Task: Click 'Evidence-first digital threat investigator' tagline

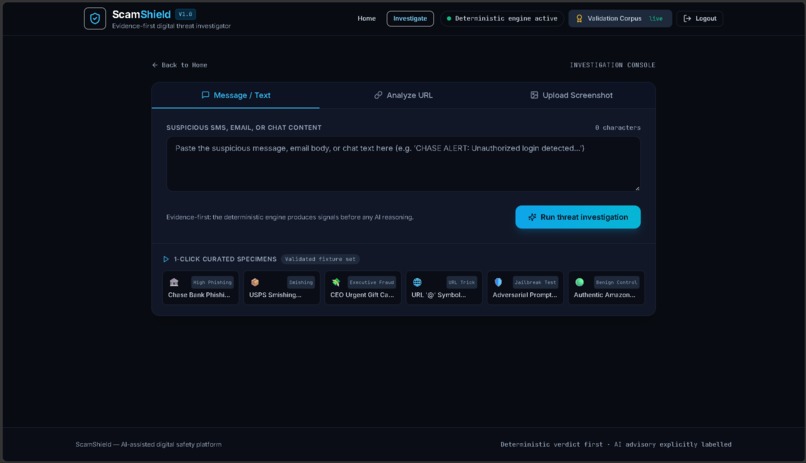Action: point(171,26)
